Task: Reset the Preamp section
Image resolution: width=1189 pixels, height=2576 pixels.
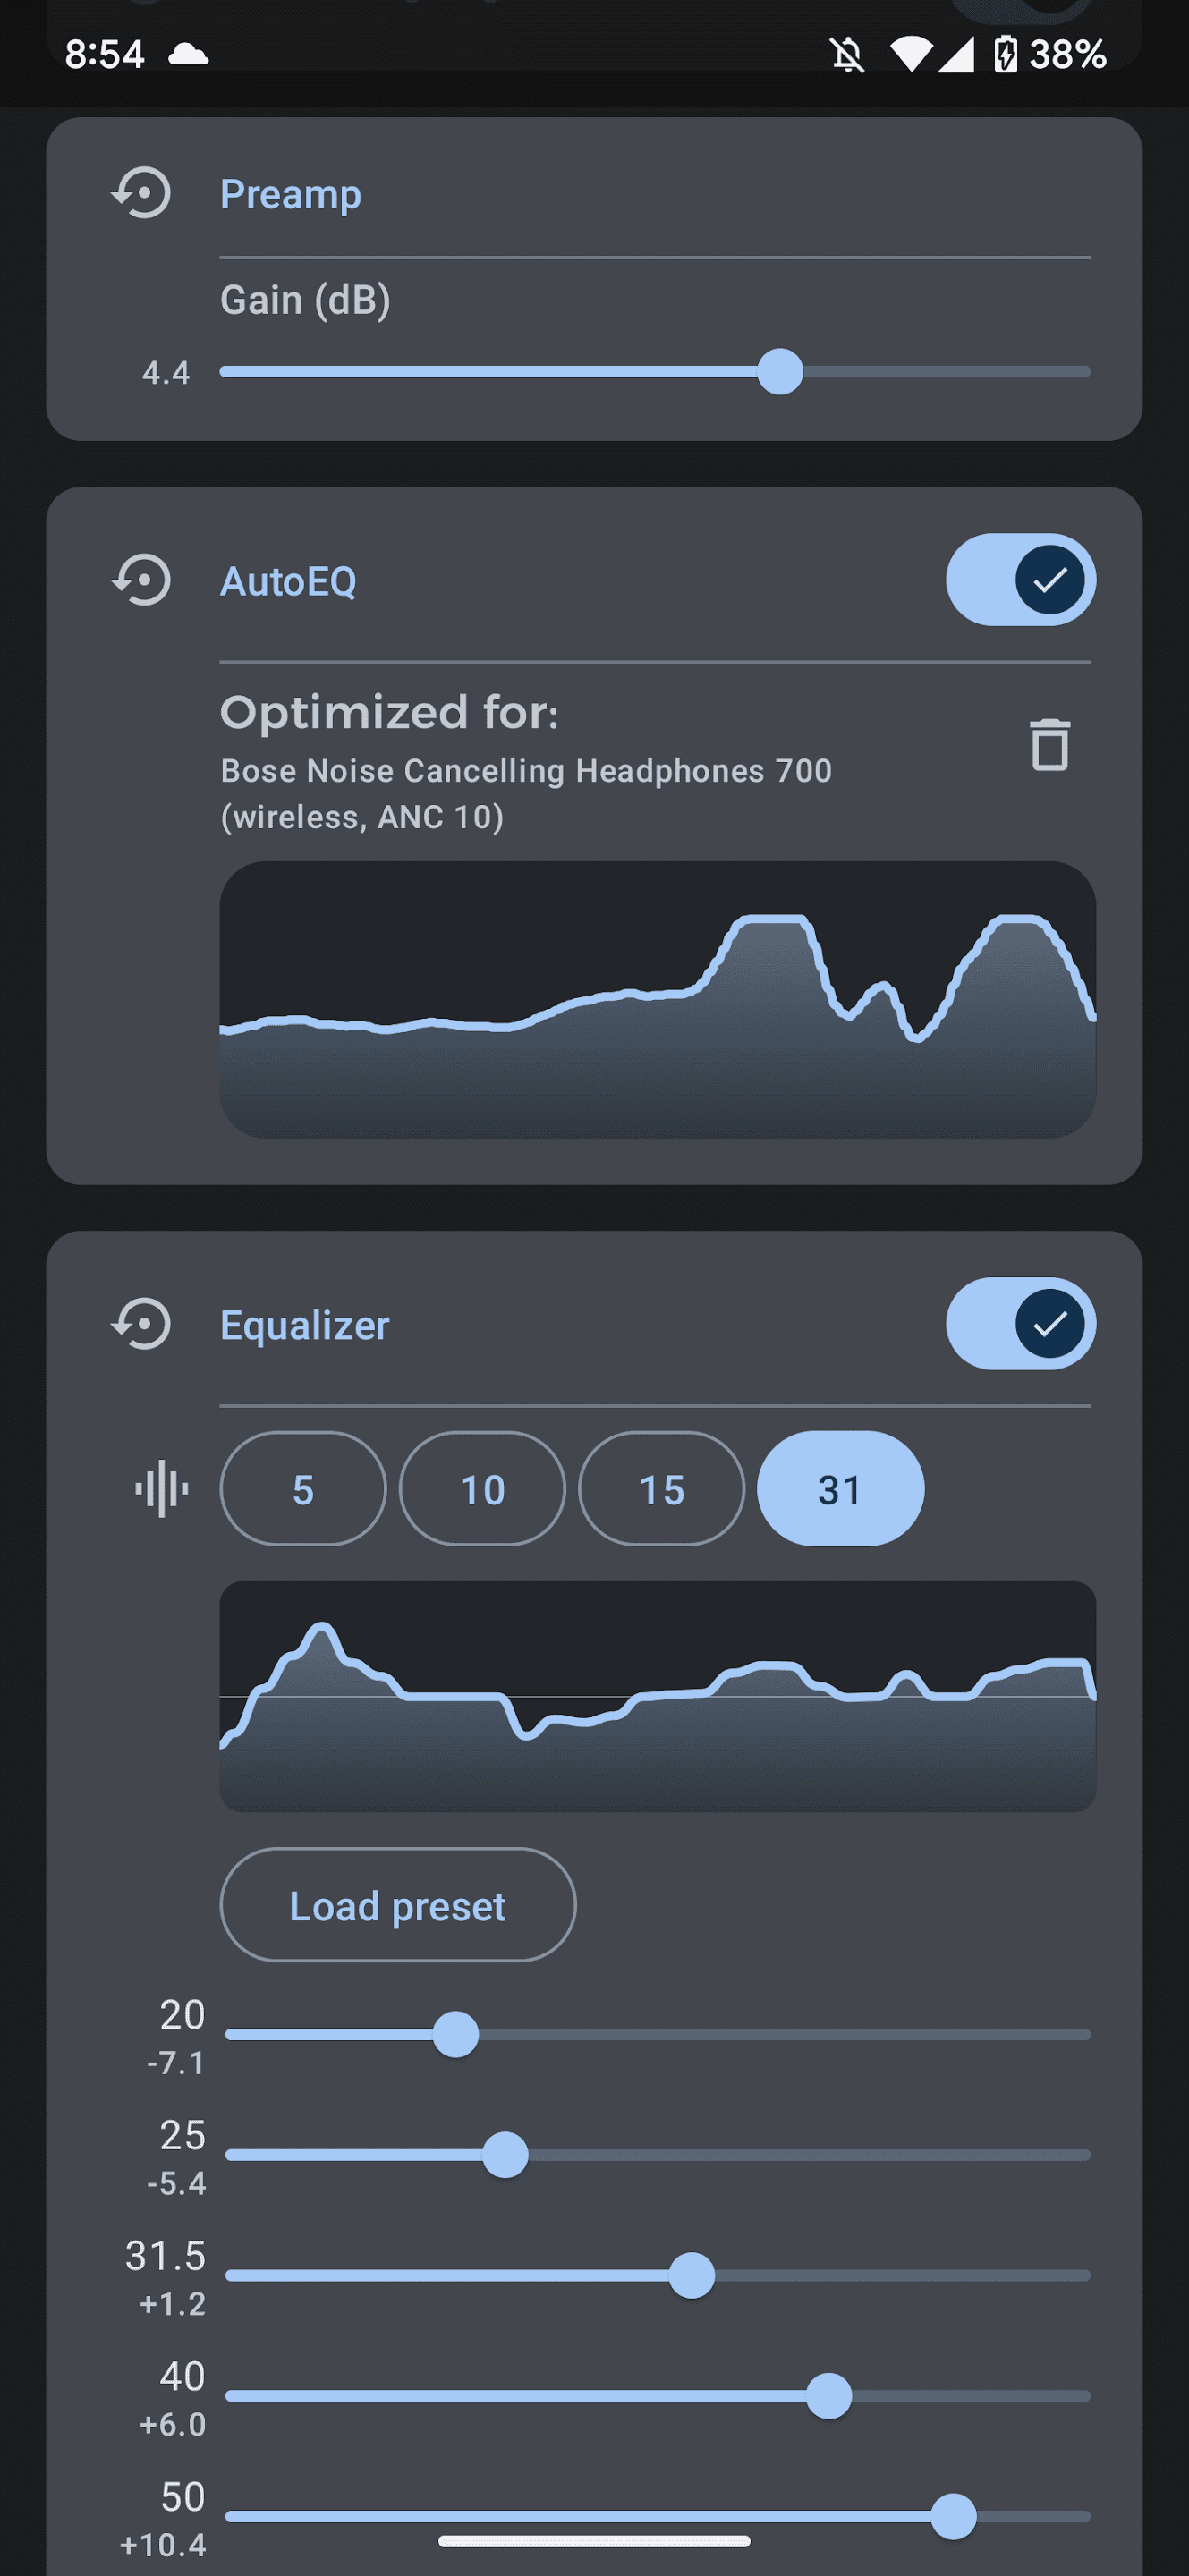Action: [x=141, y=193]
